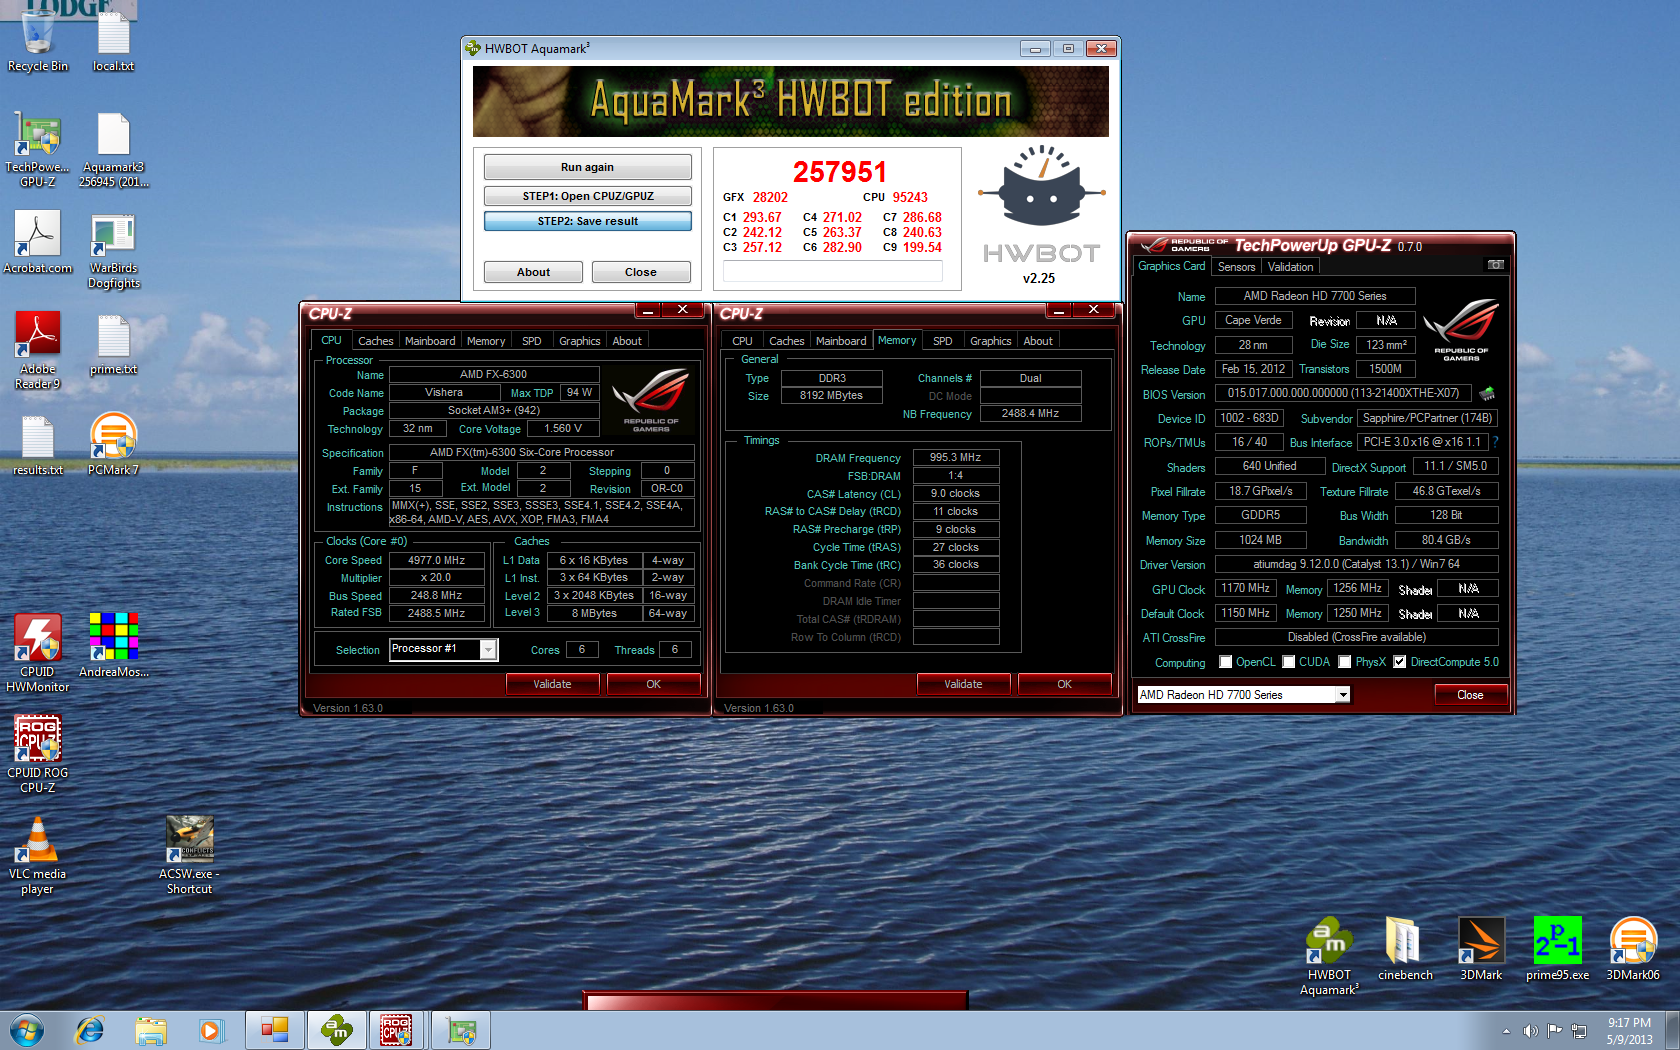The height and width of the screenshot is (1050, 1680).
Task: Open cinebench folder icon on desktop
Action: click(1405, 949)
